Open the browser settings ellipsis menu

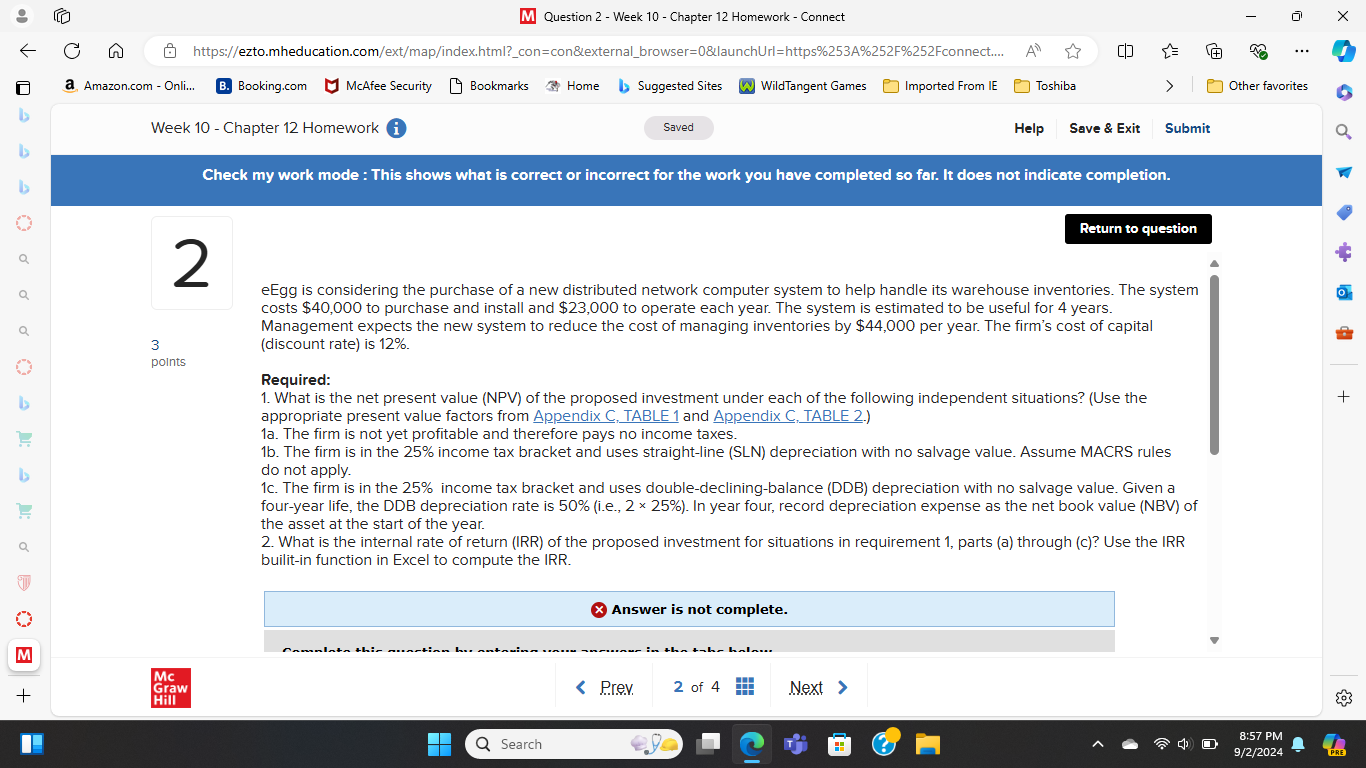[1302, 50]
